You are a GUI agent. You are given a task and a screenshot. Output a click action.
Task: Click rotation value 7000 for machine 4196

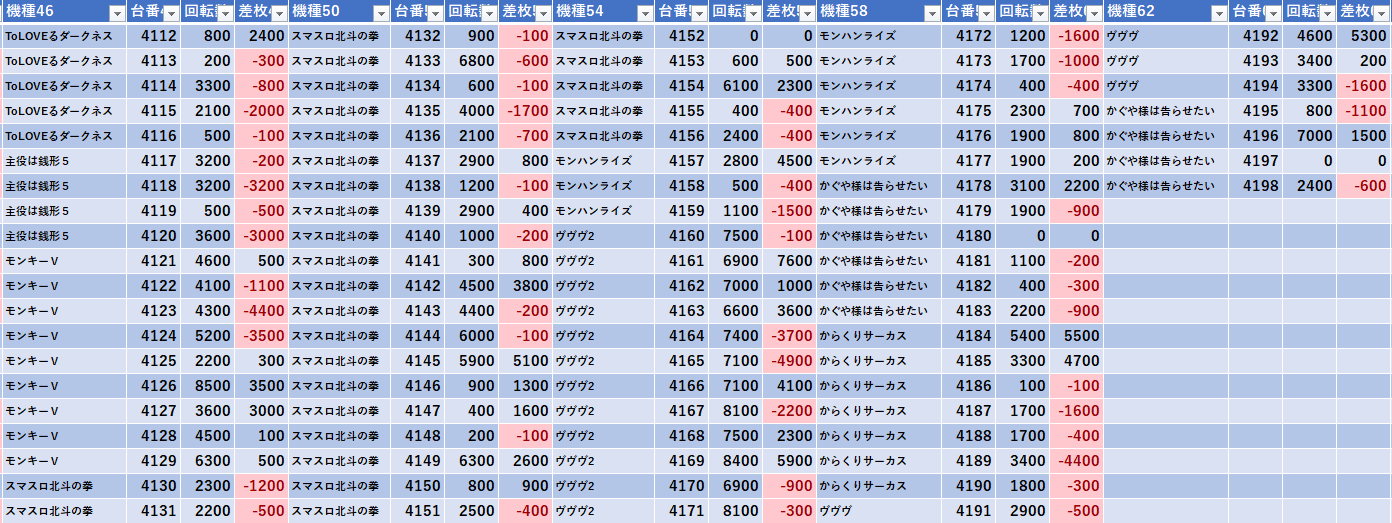pos(1310,136)
